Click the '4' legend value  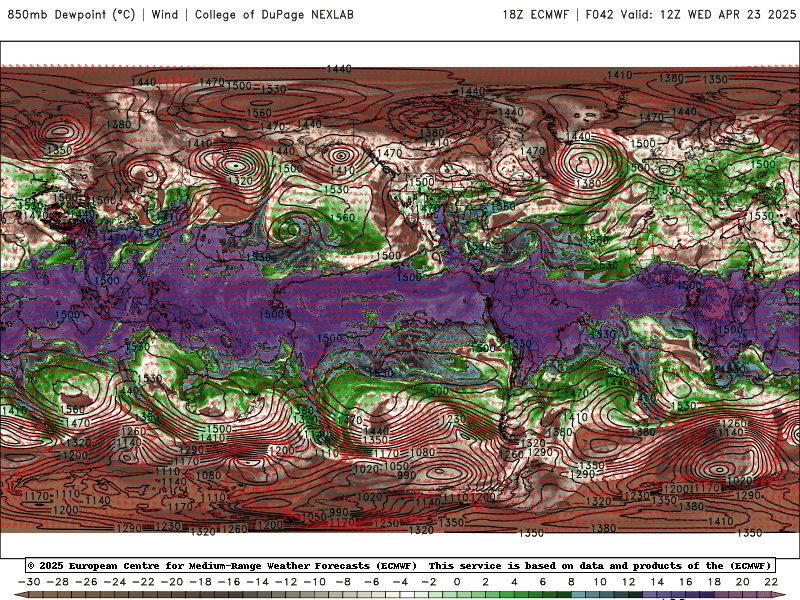pyautogui.click(x=514, y=582)
